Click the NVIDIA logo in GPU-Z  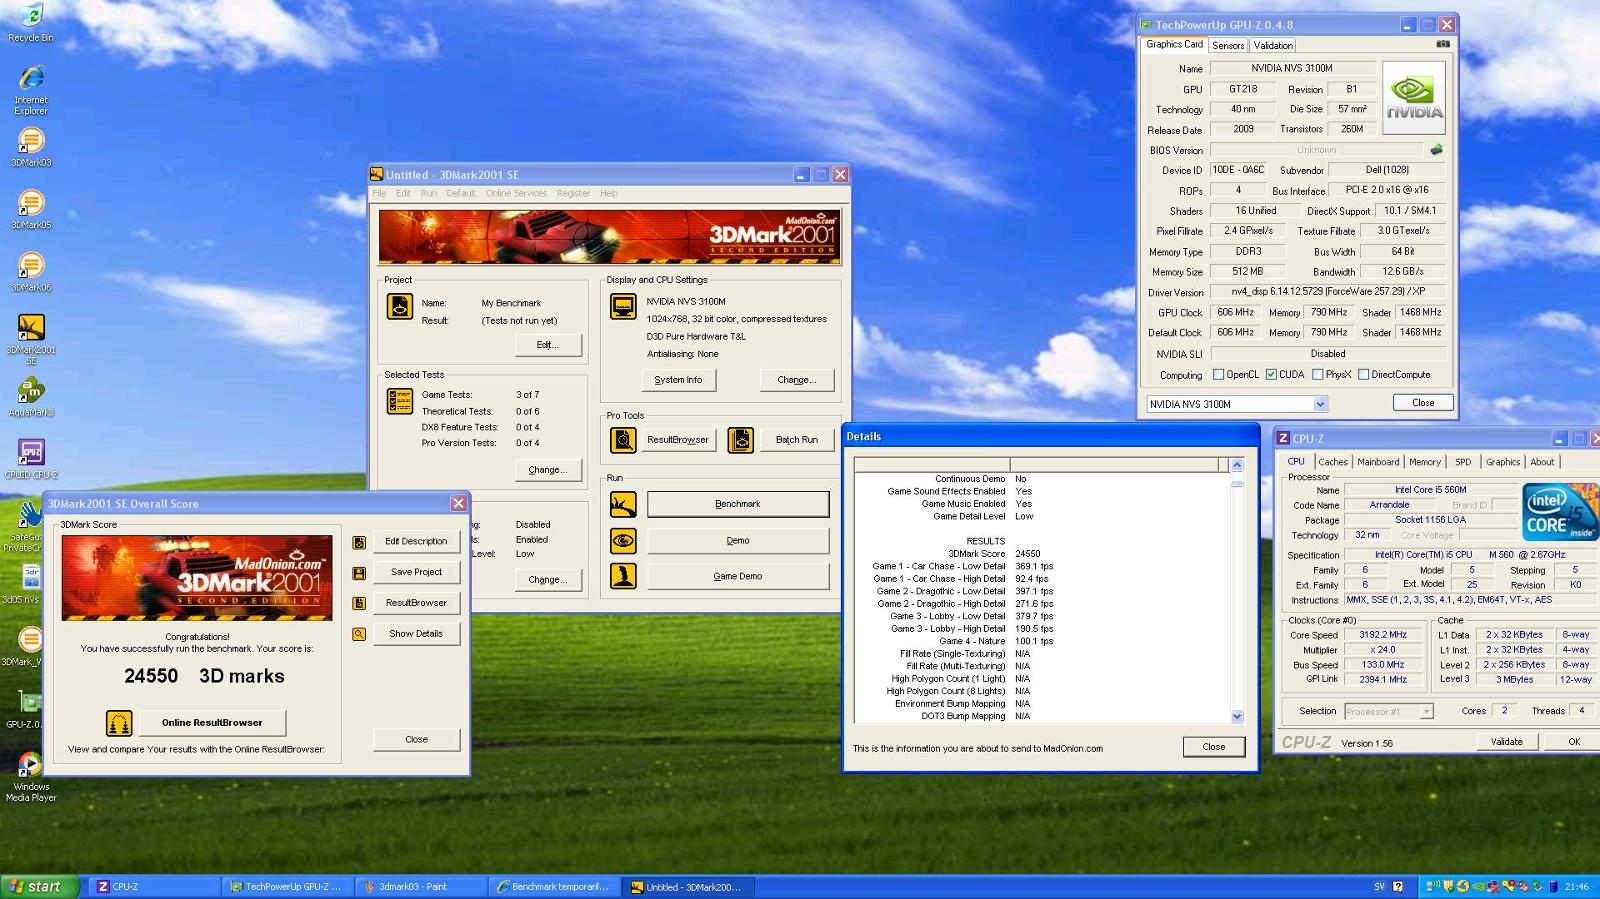pyautogui.click(x=1413, y=98)
